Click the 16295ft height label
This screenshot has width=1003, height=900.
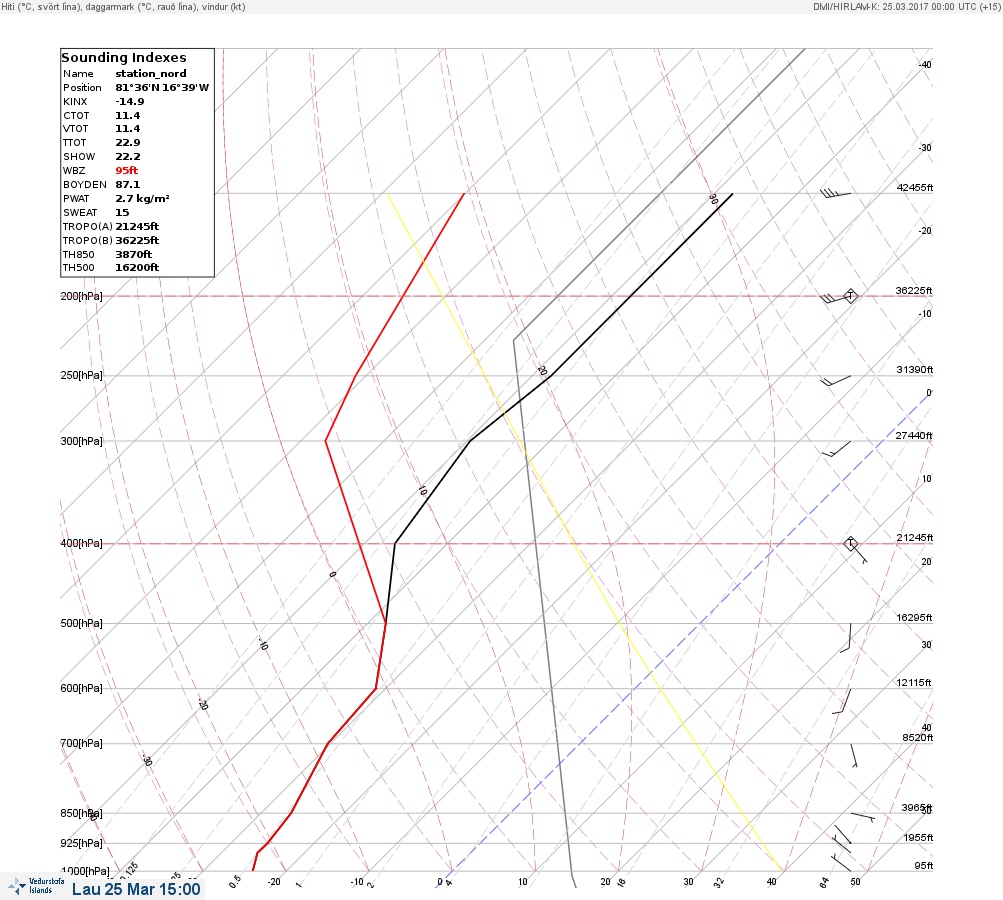coord(914,618)
